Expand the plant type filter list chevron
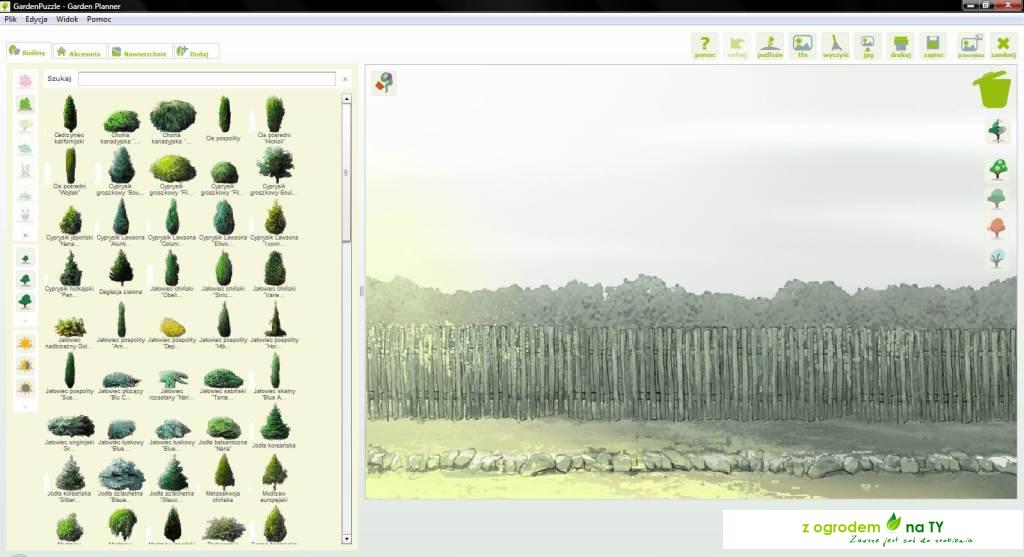 click(x=25, y=236)
